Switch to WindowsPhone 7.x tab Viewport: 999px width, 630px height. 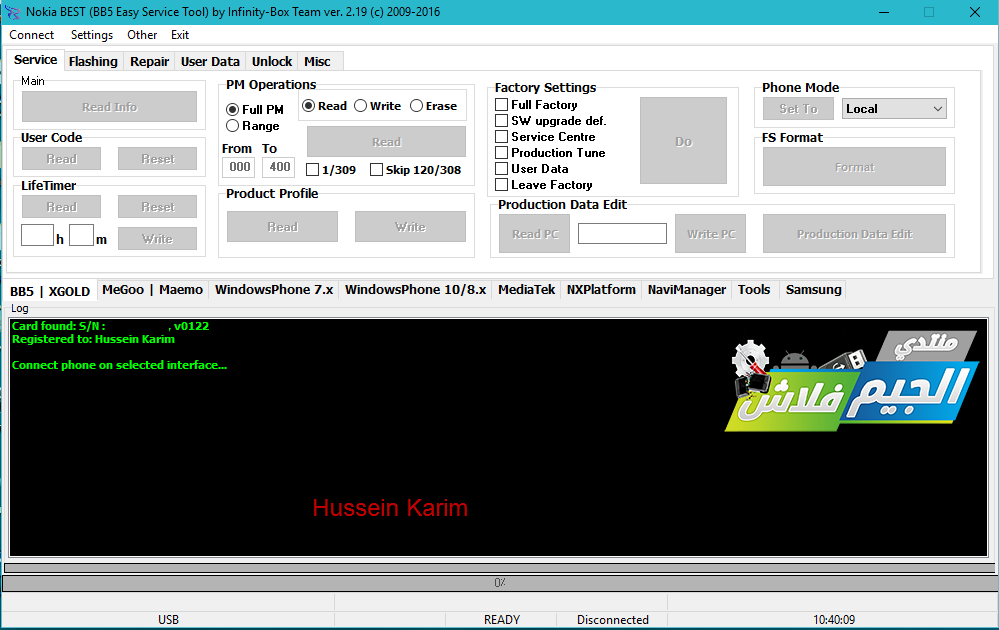(274, 290)
